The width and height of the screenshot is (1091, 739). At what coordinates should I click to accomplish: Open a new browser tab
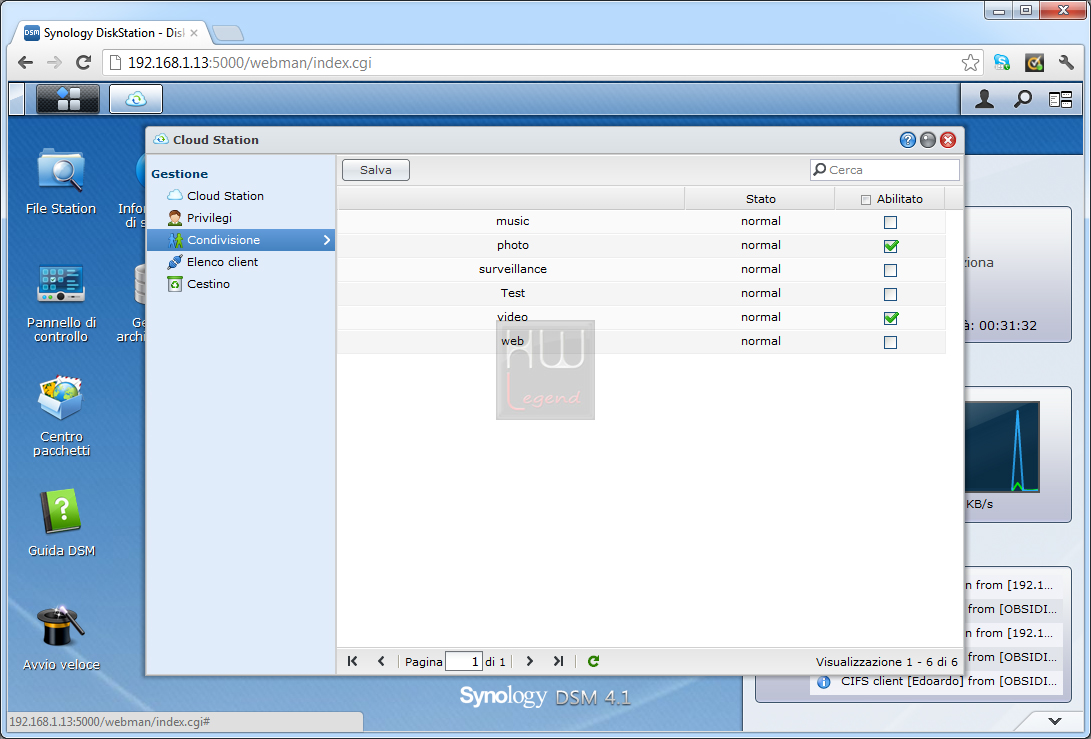(228, 33)
